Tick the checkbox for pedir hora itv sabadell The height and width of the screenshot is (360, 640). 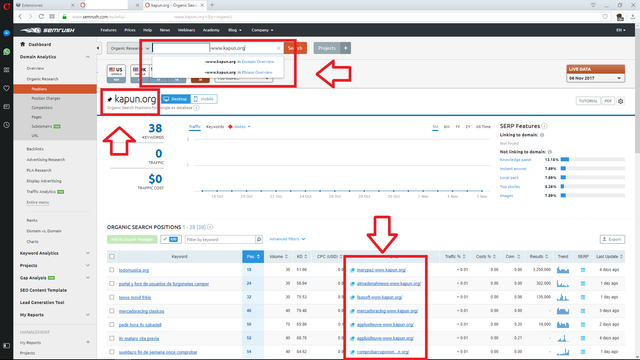click(x=111, y=324)
